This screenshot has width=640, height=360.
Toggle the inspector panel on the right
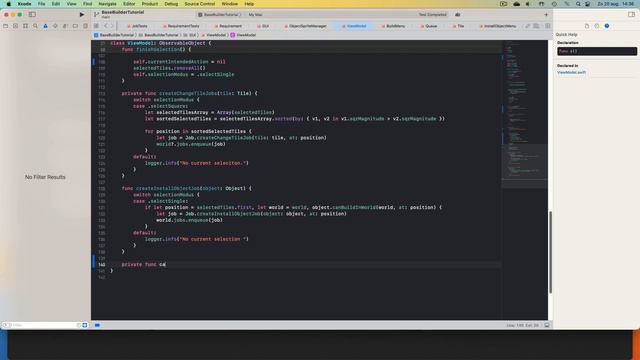pos(631,14)
